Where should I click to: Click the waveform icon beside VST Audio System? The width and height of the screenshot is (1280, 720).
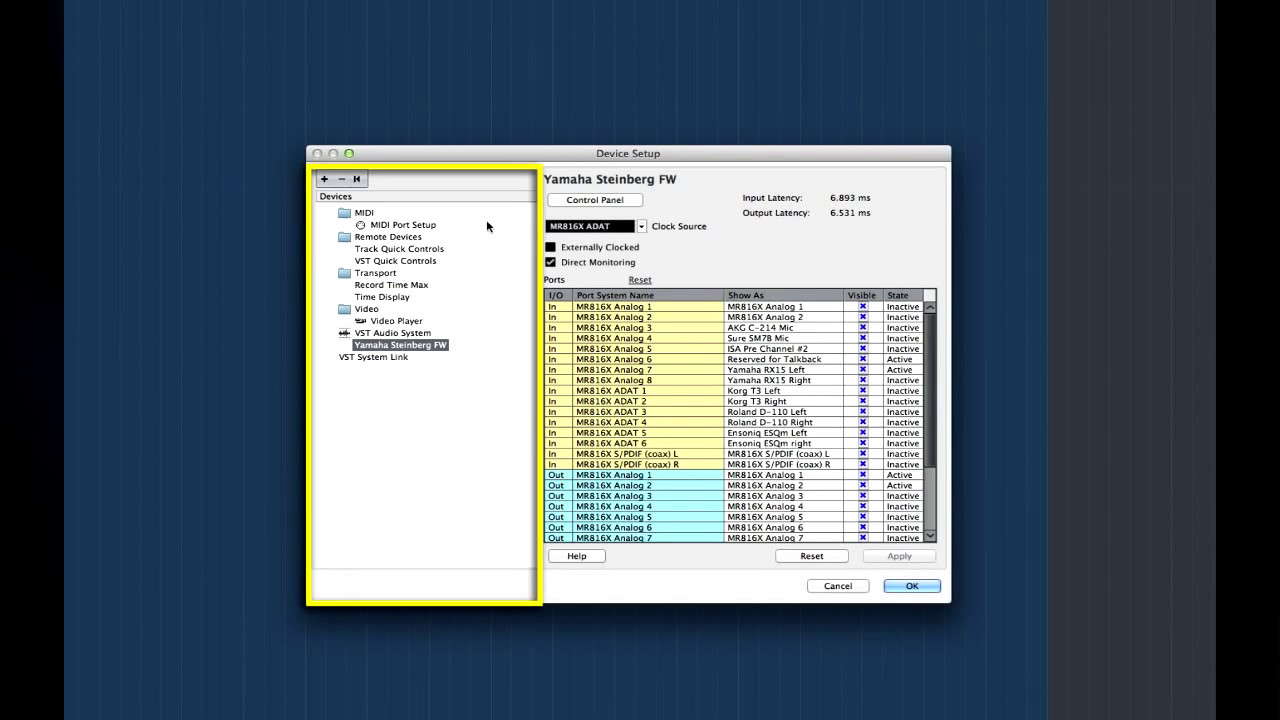point(344,332)
